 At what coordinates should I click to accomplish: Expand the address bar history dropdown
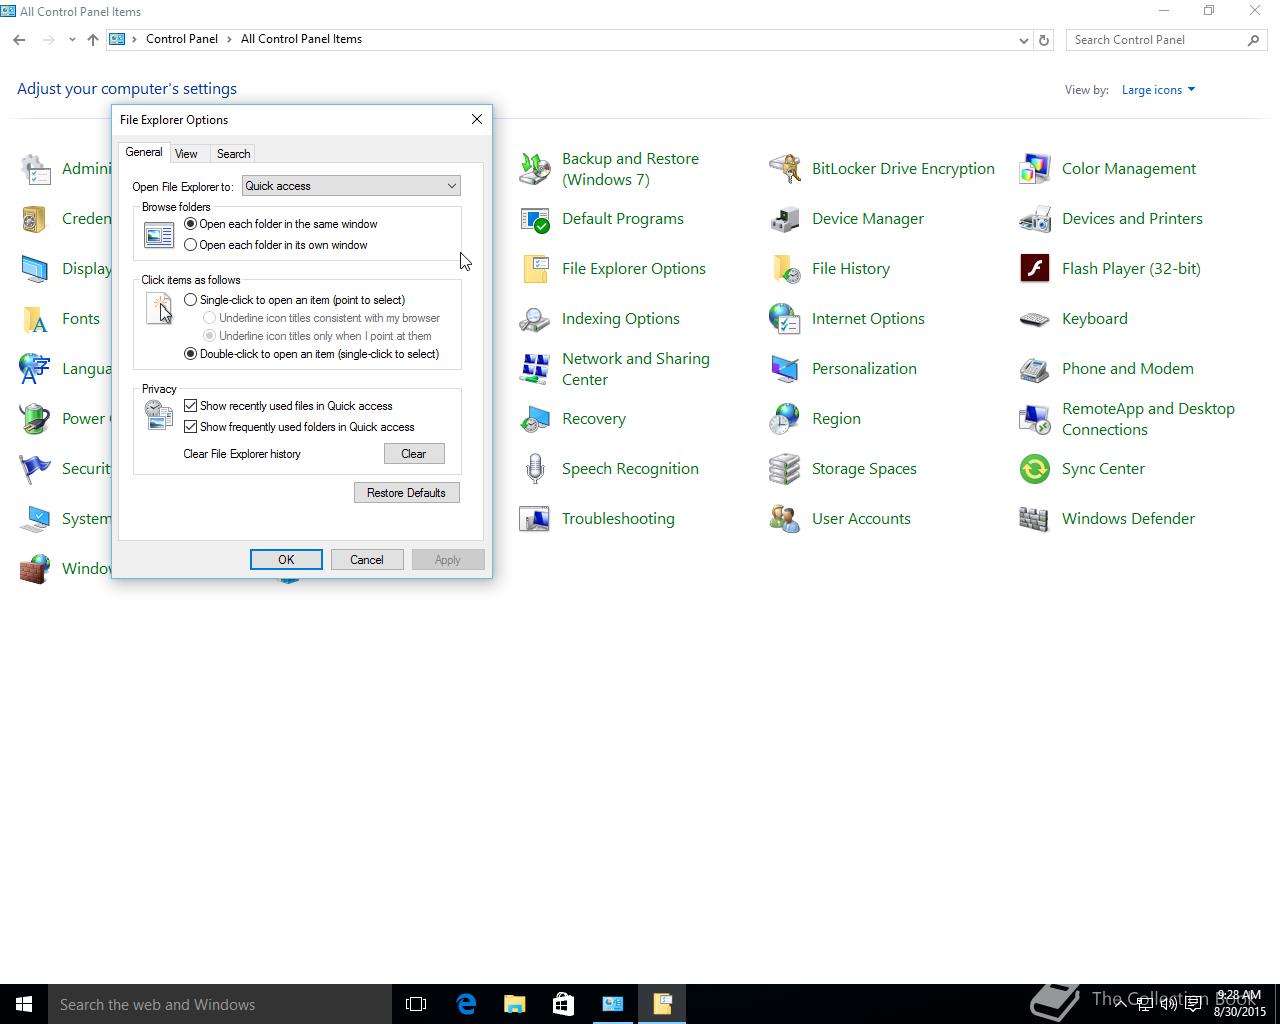[1023, 40]
